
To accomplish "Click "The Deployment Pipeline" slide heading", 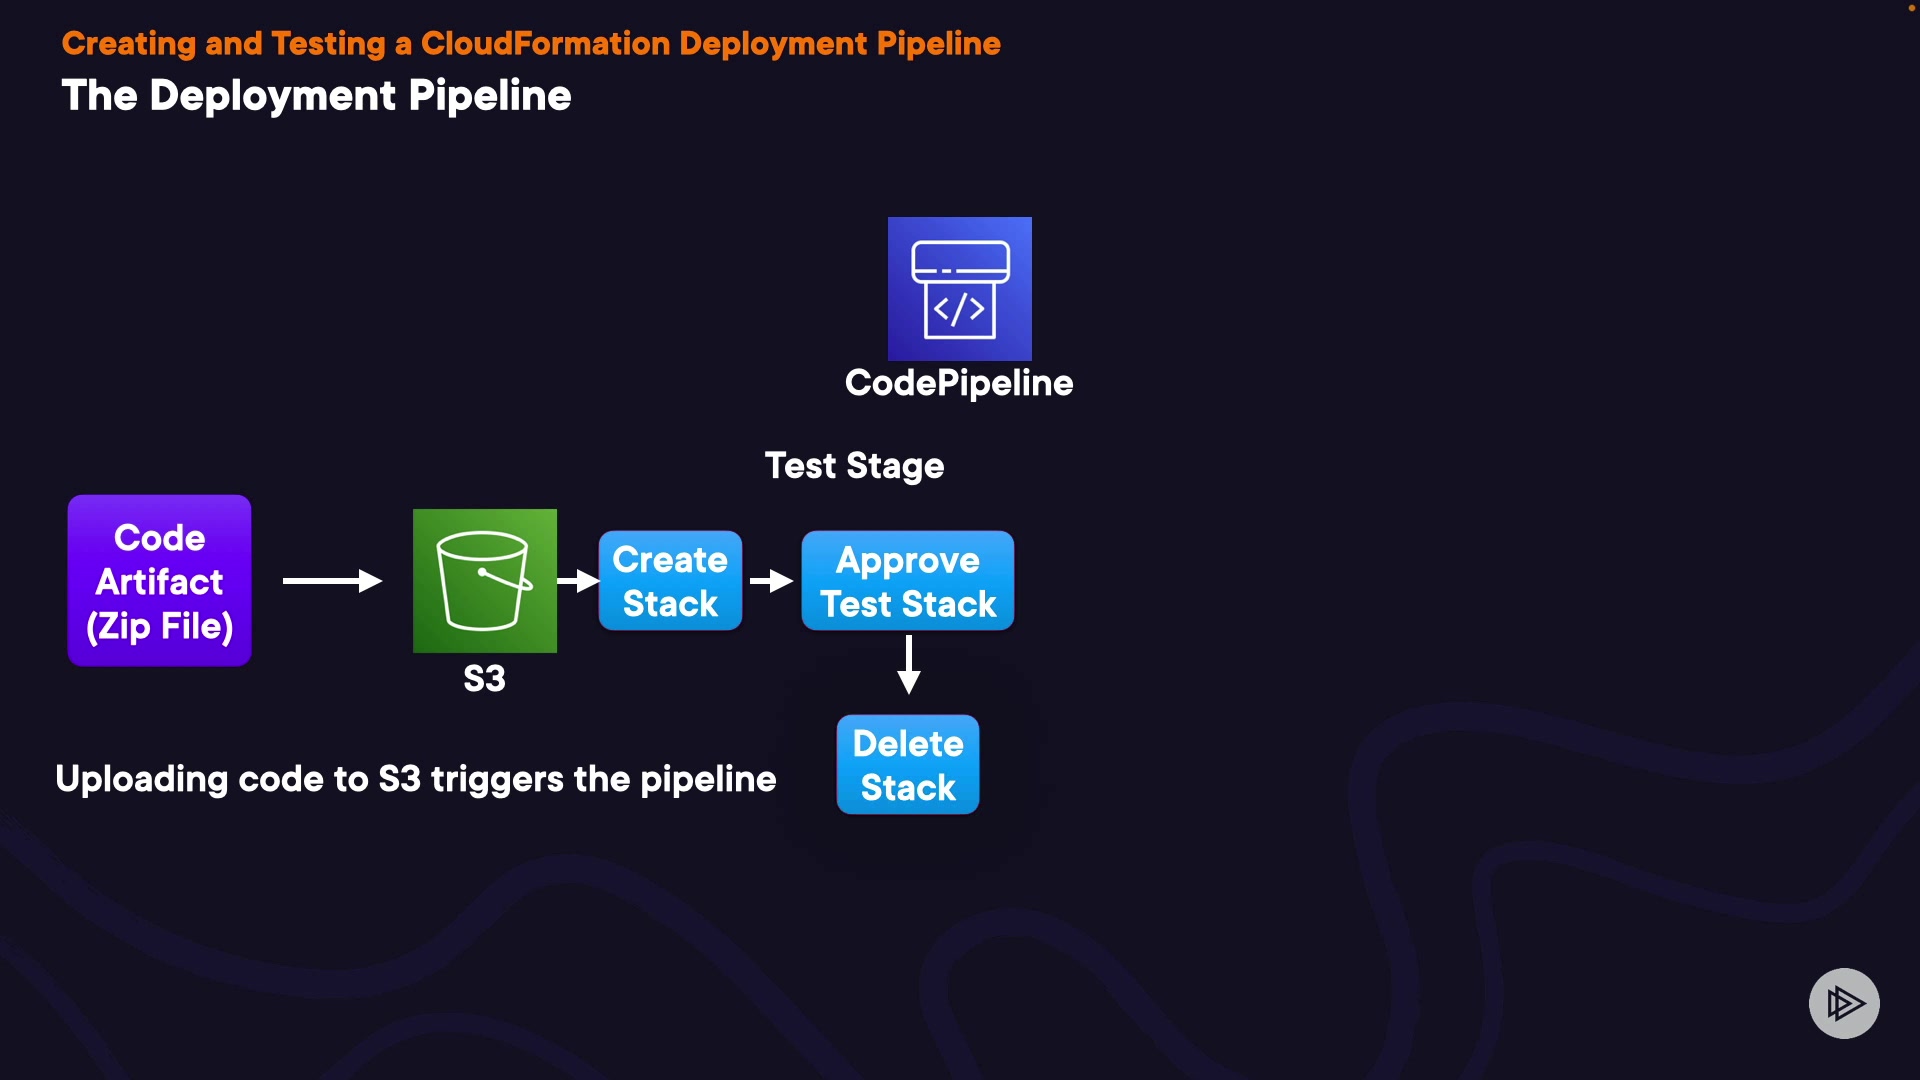I will click(316, 96).
